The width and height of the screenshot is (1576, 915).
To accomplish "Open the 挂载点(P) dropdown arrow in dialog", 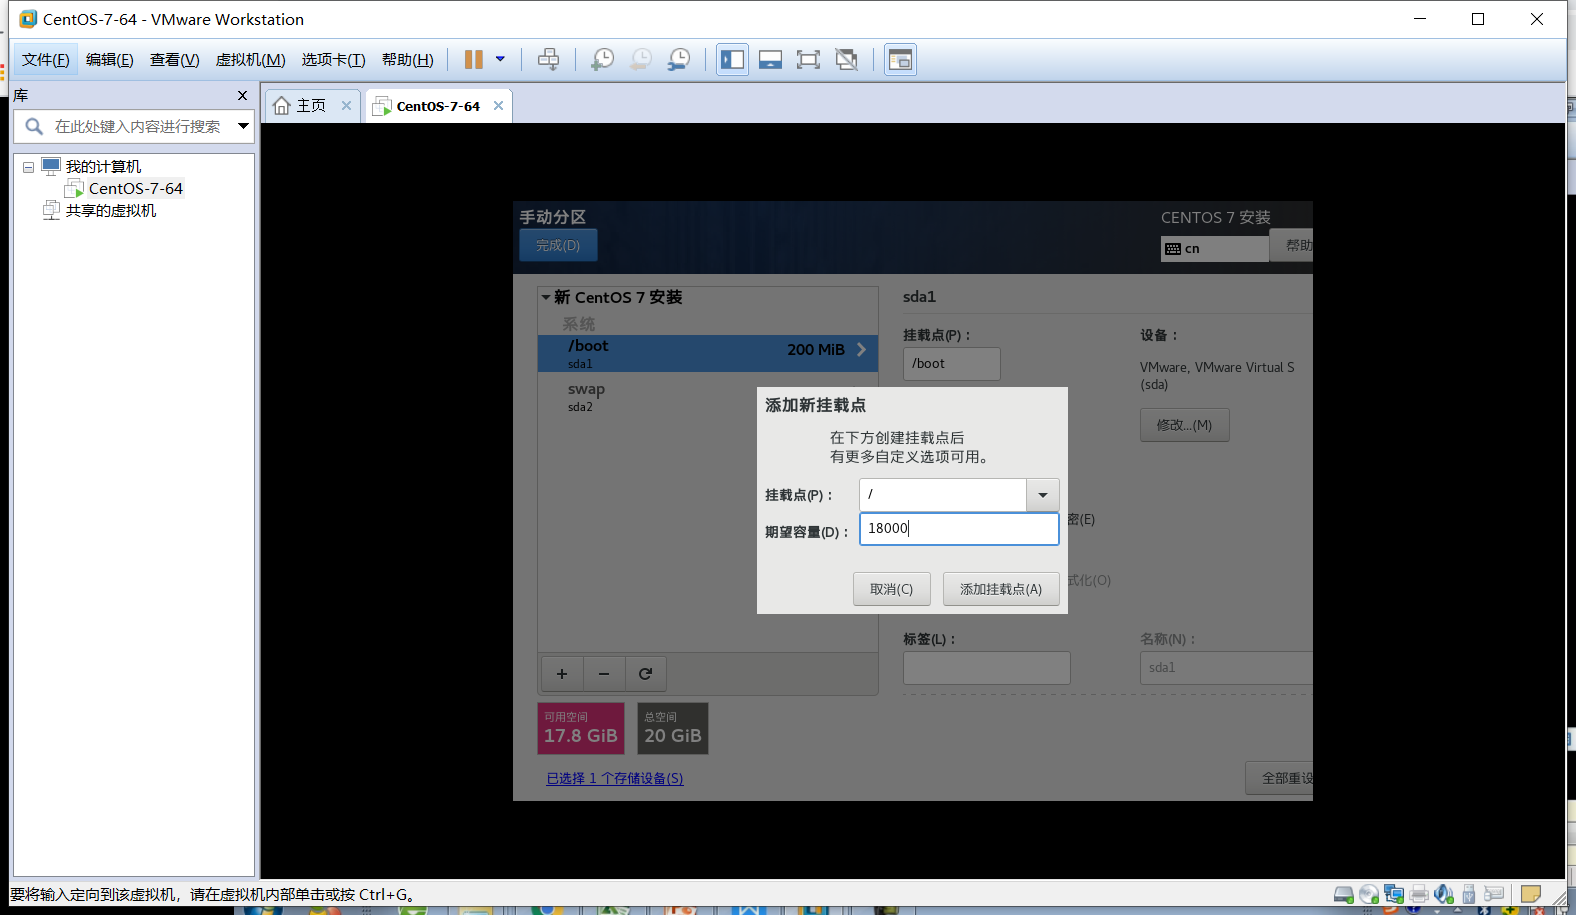I will (1043, 495).
